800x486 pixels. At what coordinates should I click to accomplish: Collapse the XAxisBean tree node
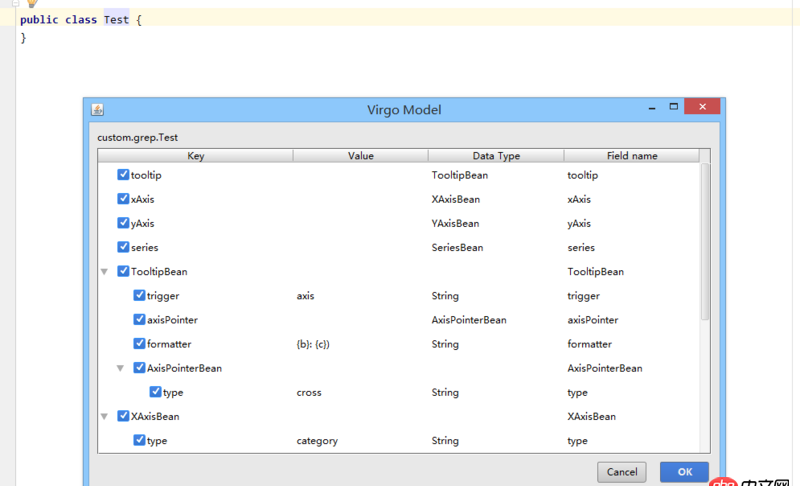pos(104,416)
